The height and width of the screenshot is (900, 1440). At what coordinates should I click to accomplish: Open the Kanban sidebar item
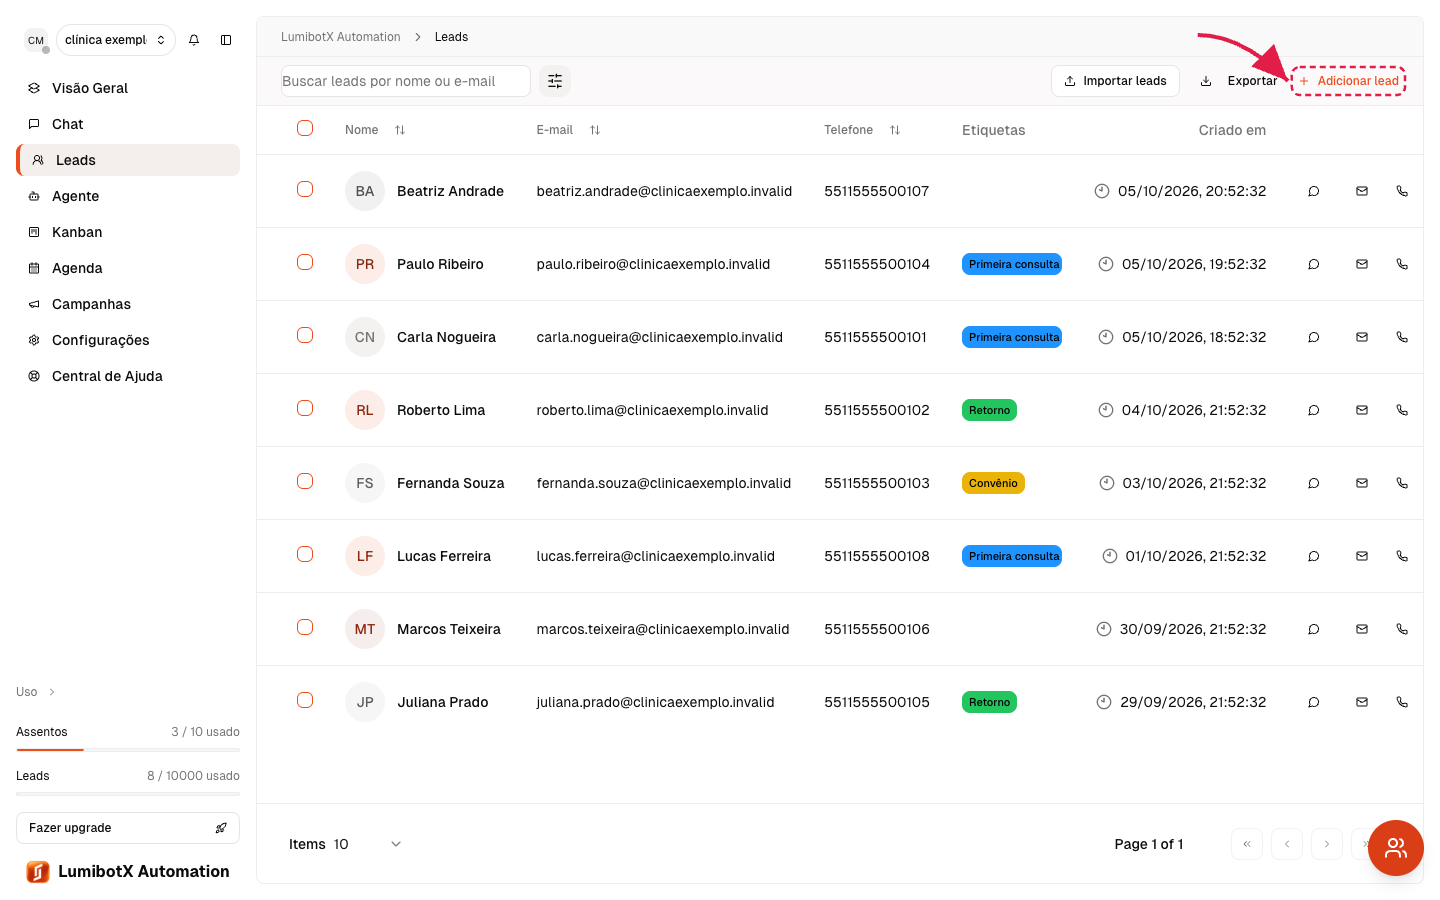pos(128,232)
